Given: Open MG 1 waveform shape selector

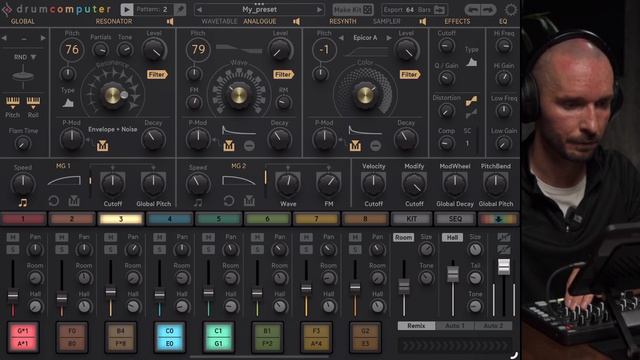Looking at the screenshot, I should point(64,180).
